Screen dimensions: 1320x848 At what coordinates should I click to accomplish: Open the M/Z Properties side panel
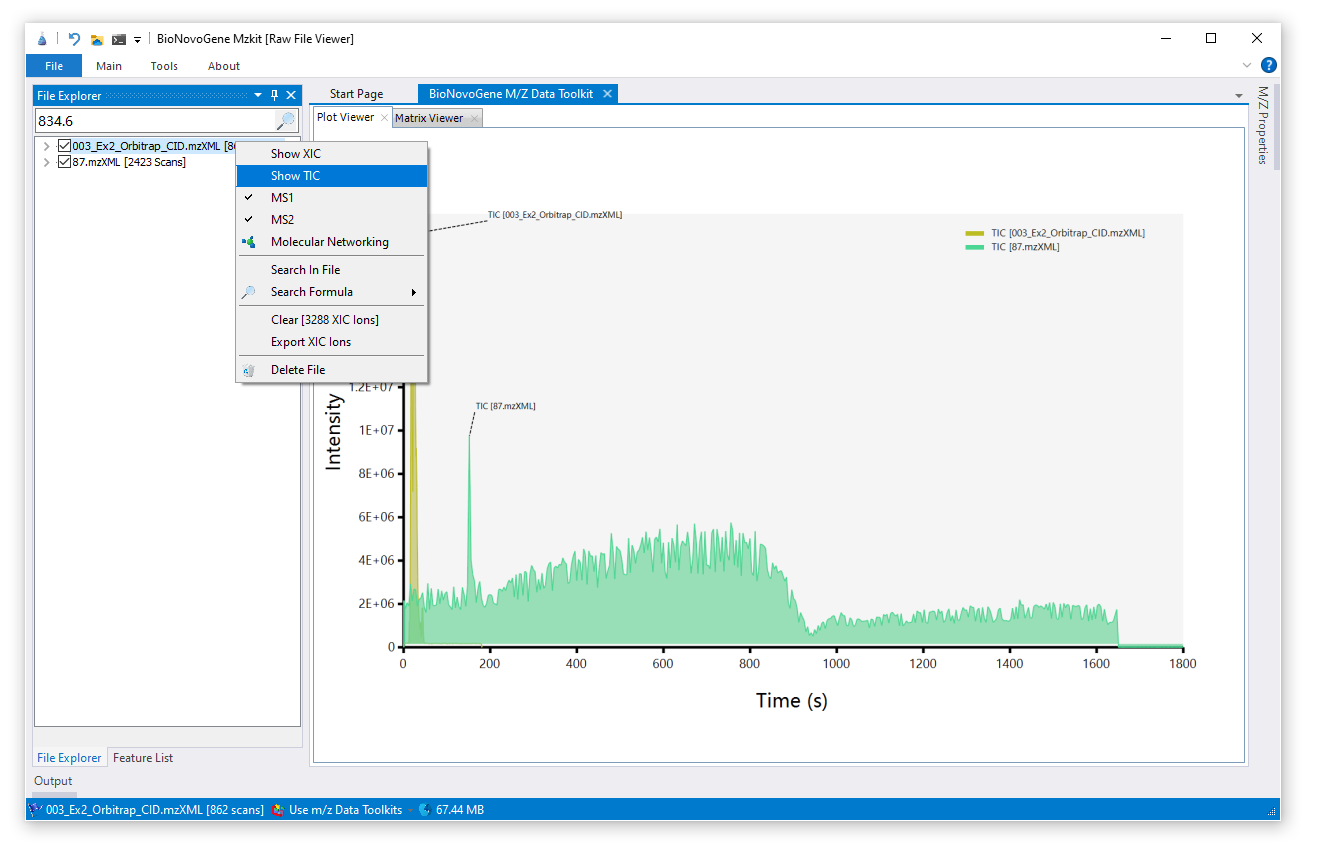tap(1263, 126)
